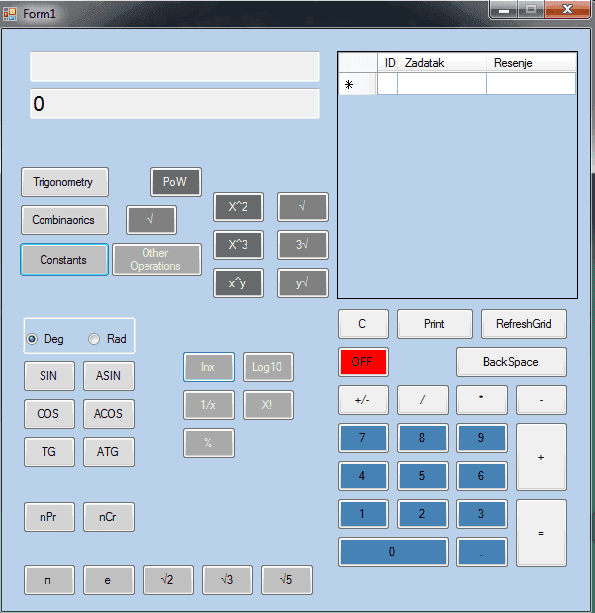The height and width of the screenshot is (613, 595).
Task: Click the BackSpace button
Action: 511,362
